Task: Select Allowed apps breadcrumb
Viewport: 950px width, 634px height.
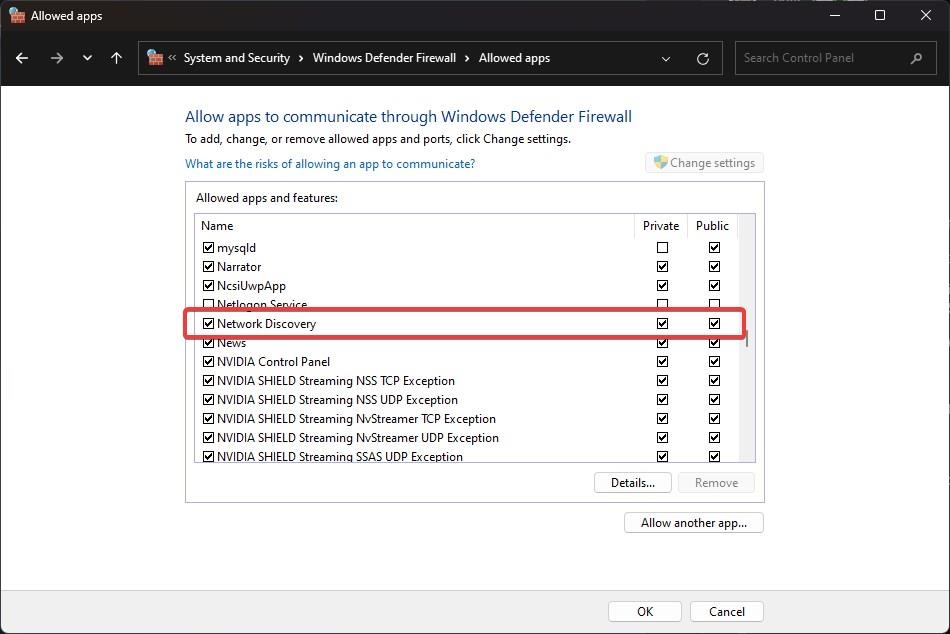Action: coord(514,58)
